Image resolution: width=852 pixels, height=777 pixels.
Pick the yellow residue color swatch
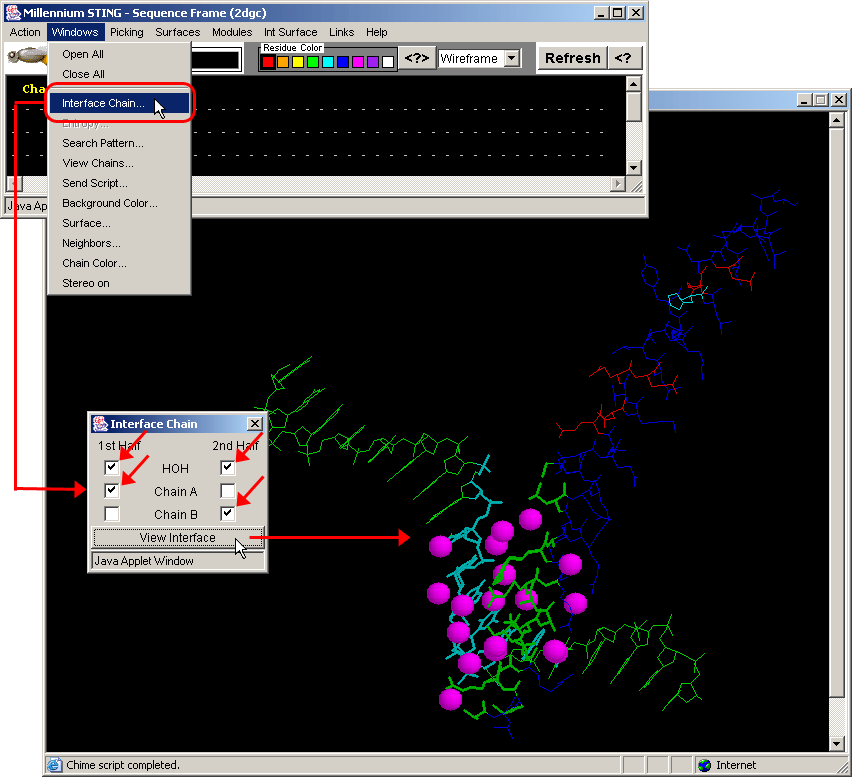point(298,62)
